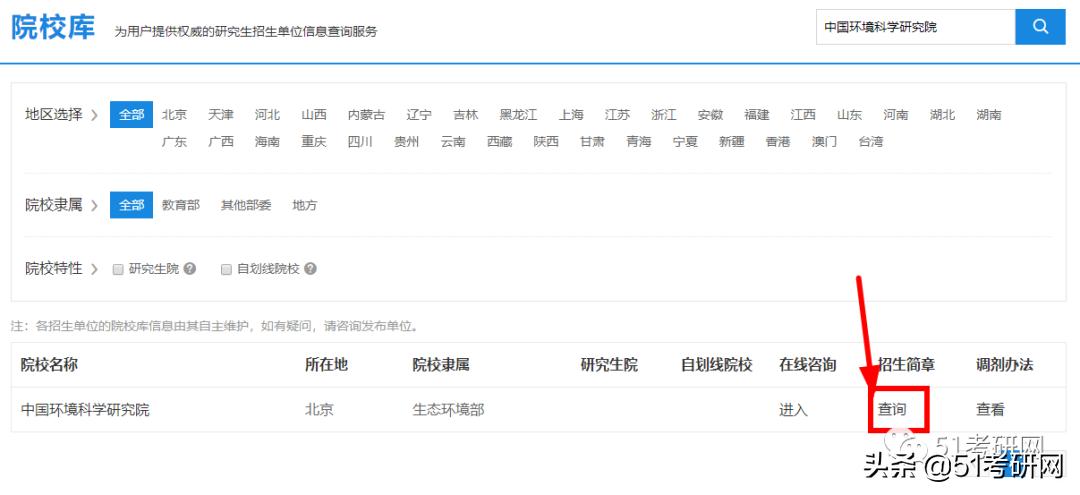Click 查询 under 招生简章 column
The width and height of the screenshot is (1080, 495).
tap(892, 410)
